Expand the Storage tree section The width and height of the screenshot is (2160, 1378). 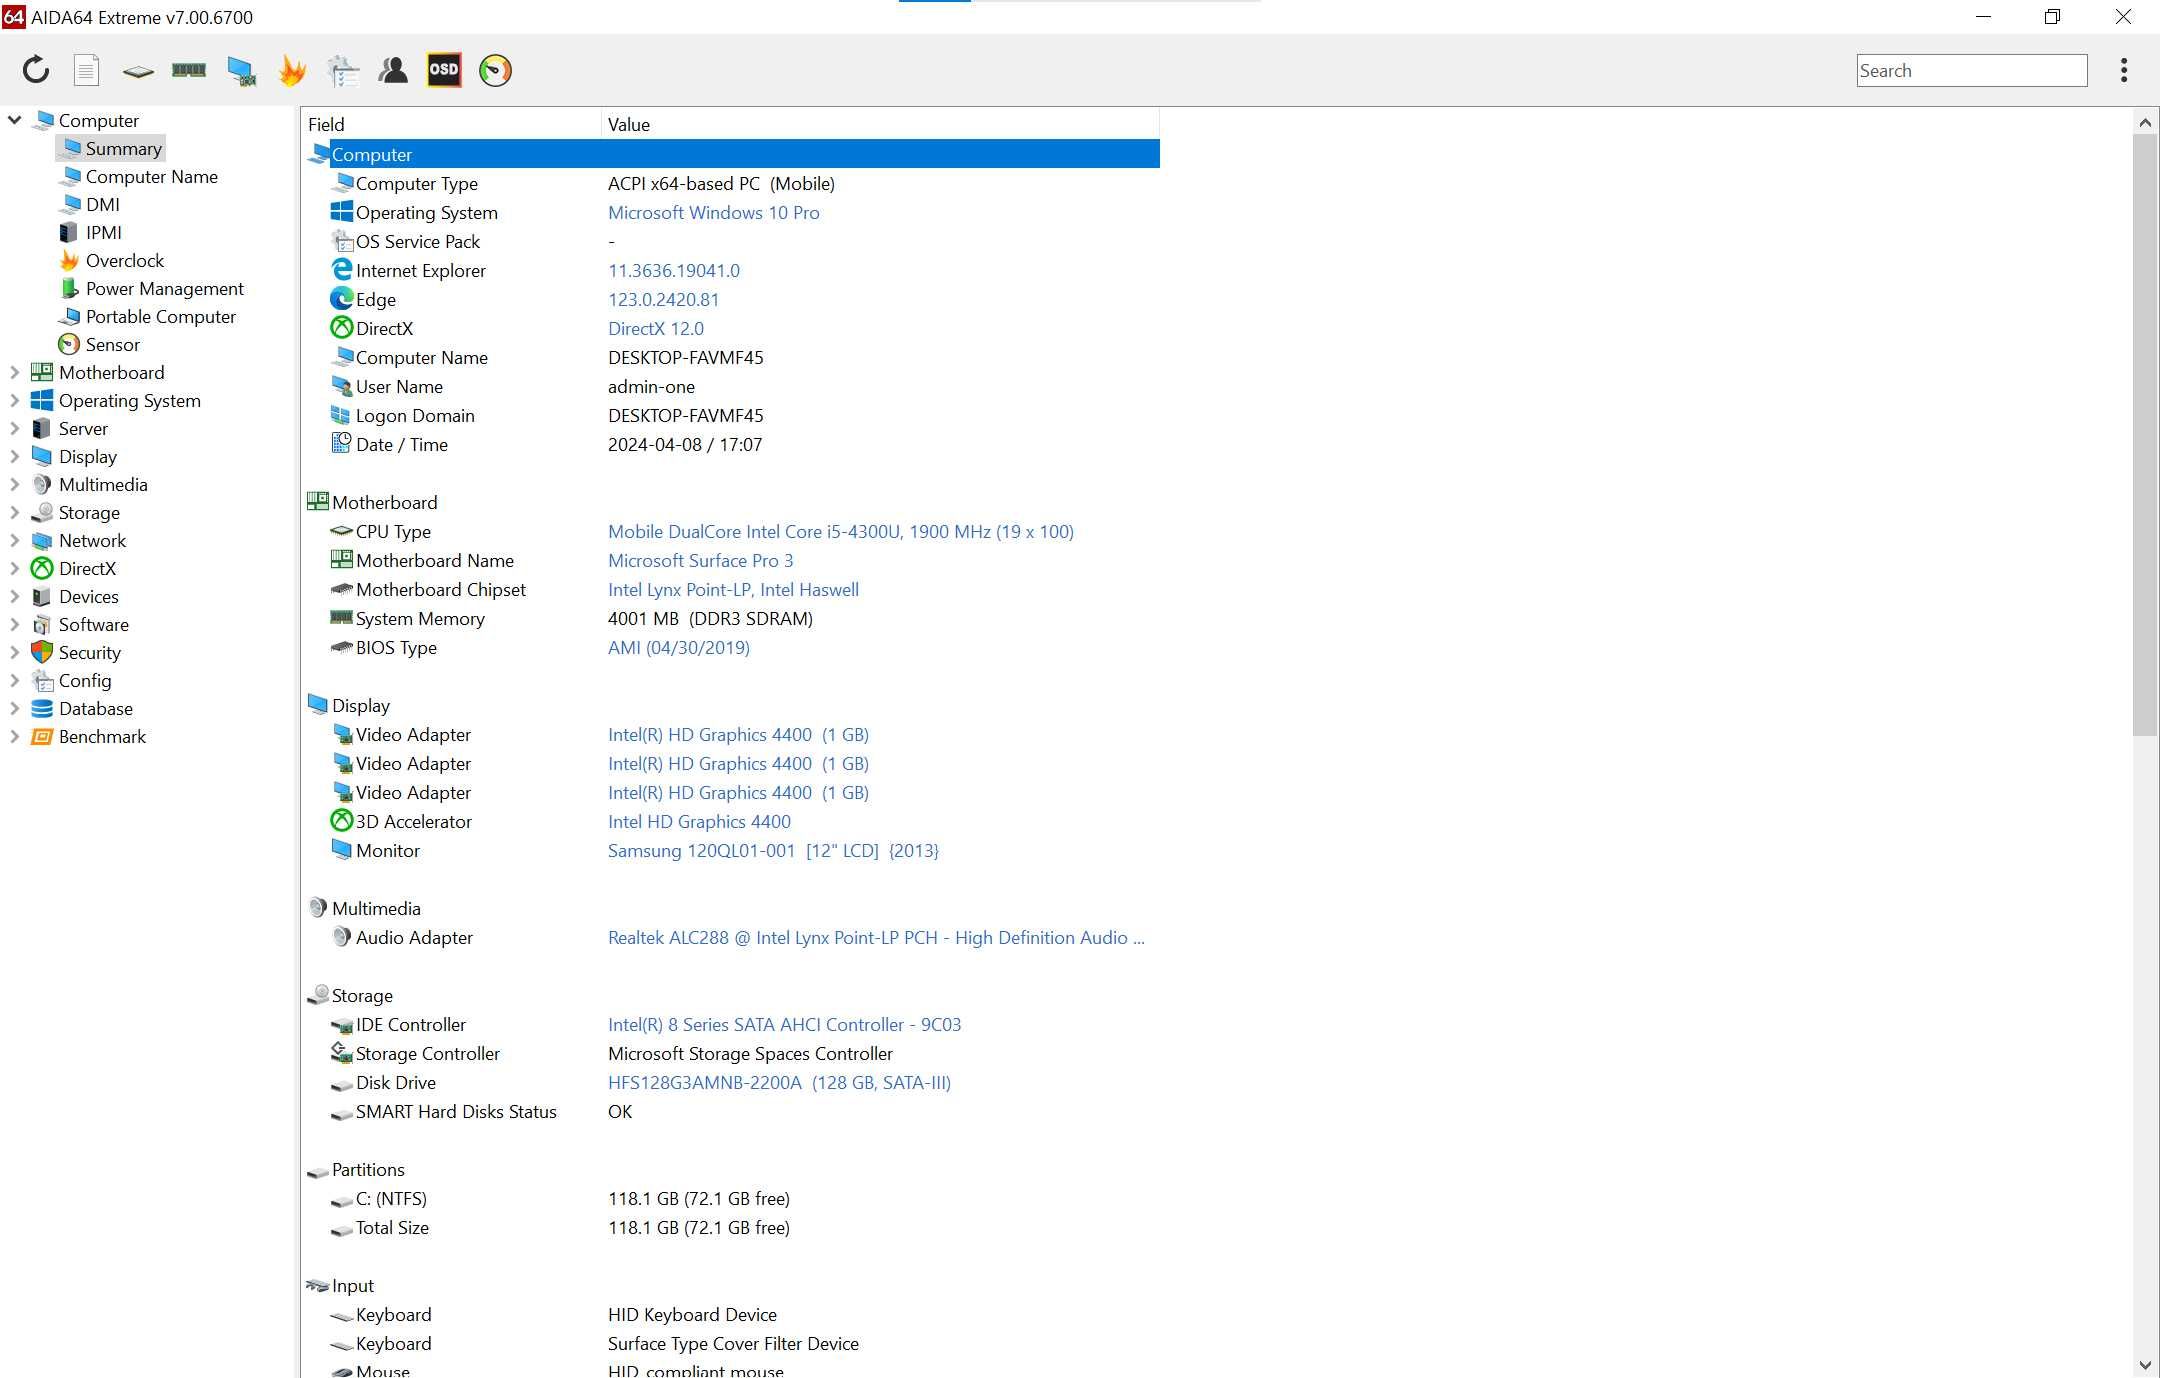pos(16,512)
